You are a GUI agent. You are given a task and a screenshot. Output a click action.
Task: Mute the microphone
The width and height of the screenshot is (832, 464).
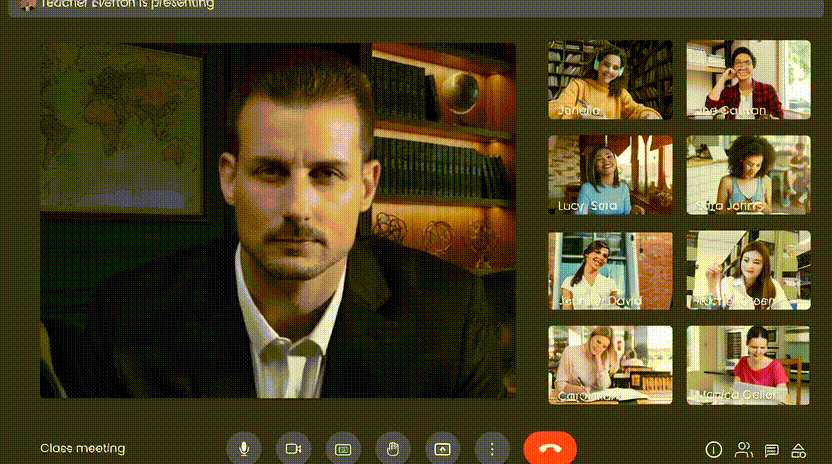point(243,449)
